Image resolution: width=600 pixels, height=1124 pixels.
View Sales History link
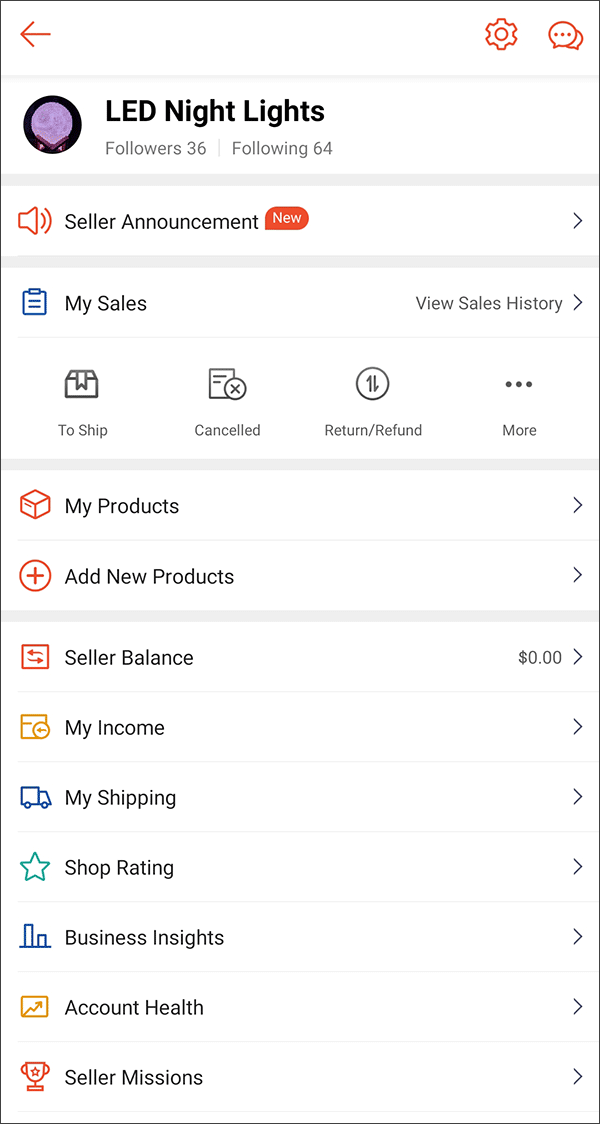coord(489,303)
